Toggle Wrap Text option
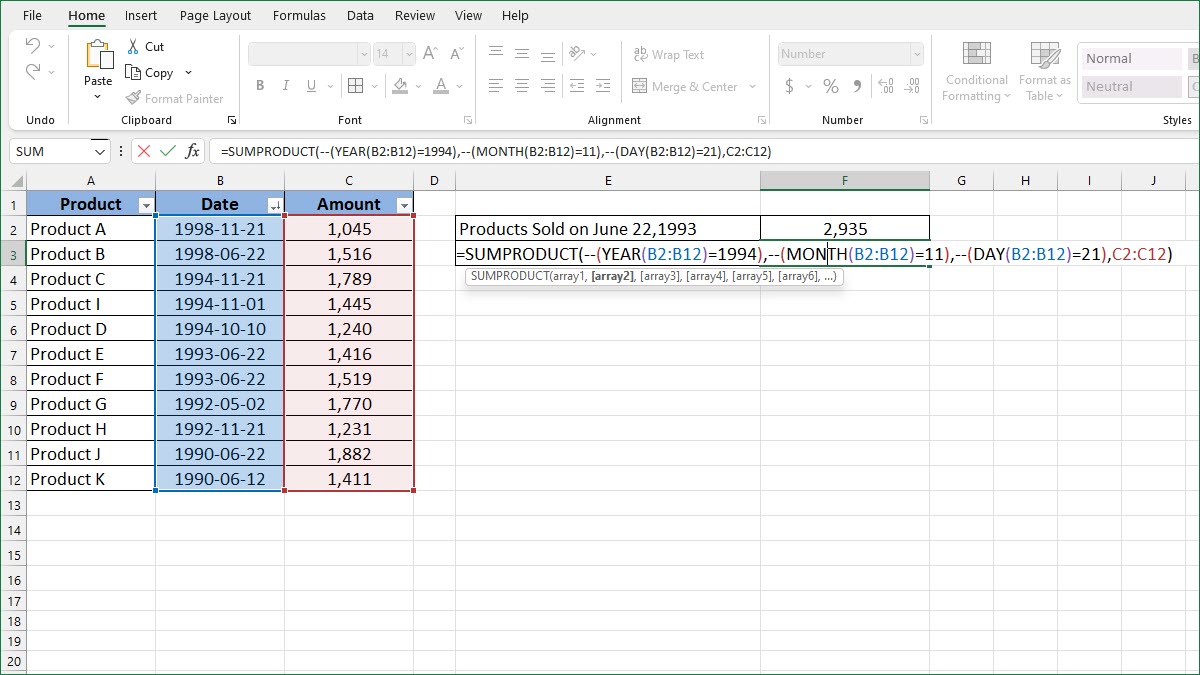Screen dimensions: 1200x675 click(x=668, y=55)
